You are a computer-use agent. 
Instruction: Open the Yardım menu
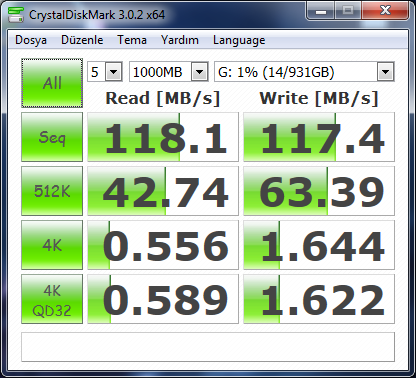(x=180, y=40)
